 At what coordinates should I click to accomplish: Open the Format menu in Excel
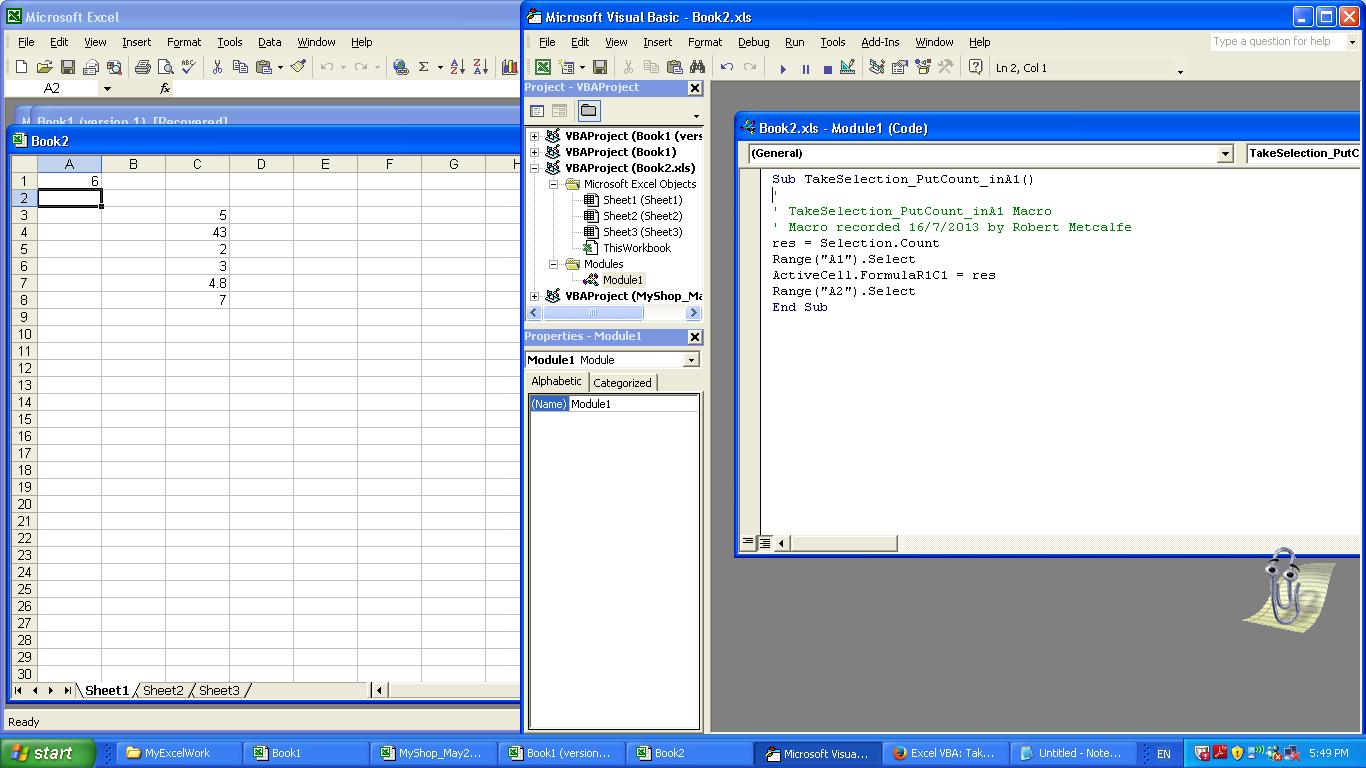pos(184,42)
